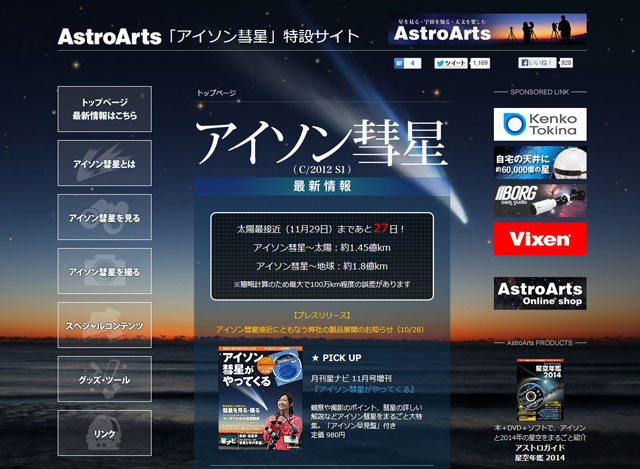The width and height of the screenshot is (640, 469).
Task: Click the Twitter ツイート button
Action: click(x=451, y=63)
